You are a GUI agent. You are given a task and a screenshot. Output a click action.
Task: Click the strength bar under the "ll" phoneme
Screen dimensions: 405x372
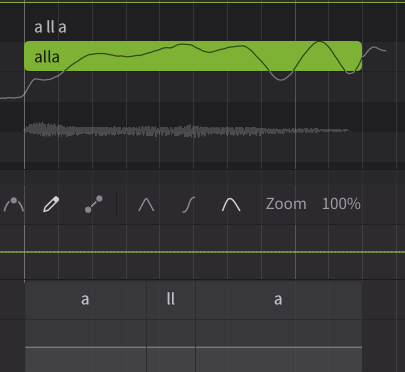click(171, 347)
